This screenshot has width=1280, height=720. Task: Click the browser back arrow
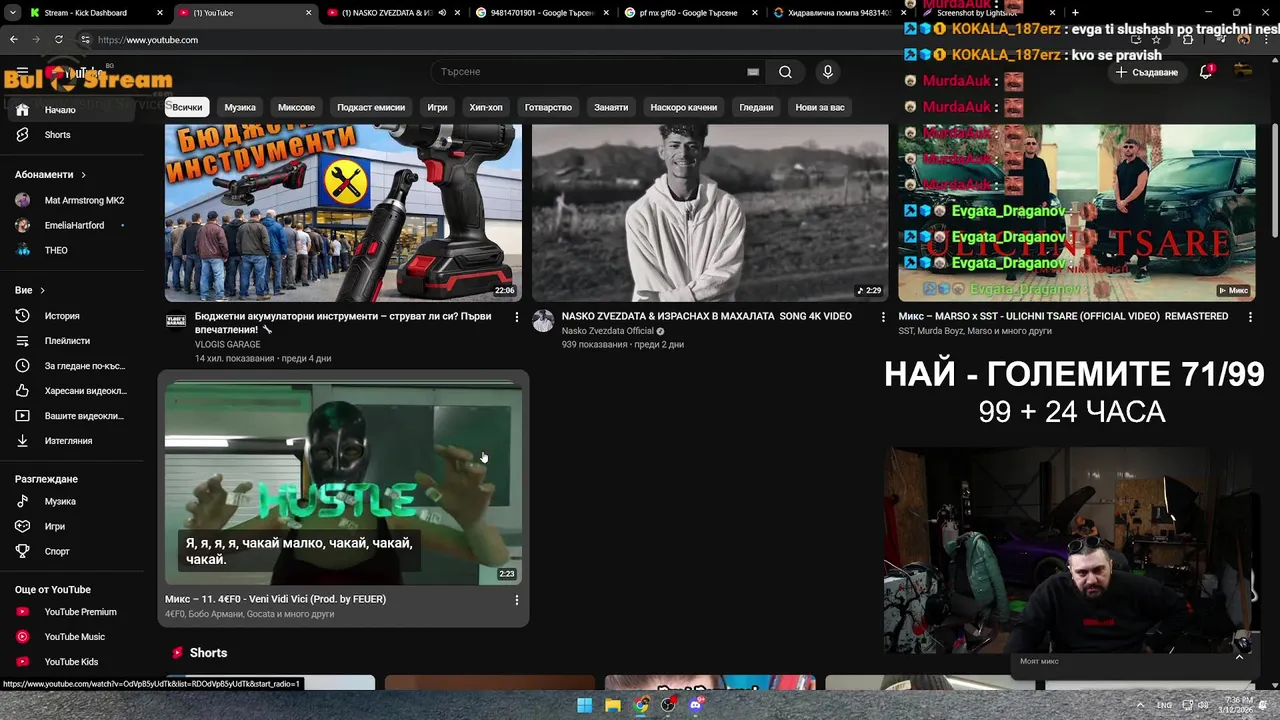coord(13,40)
